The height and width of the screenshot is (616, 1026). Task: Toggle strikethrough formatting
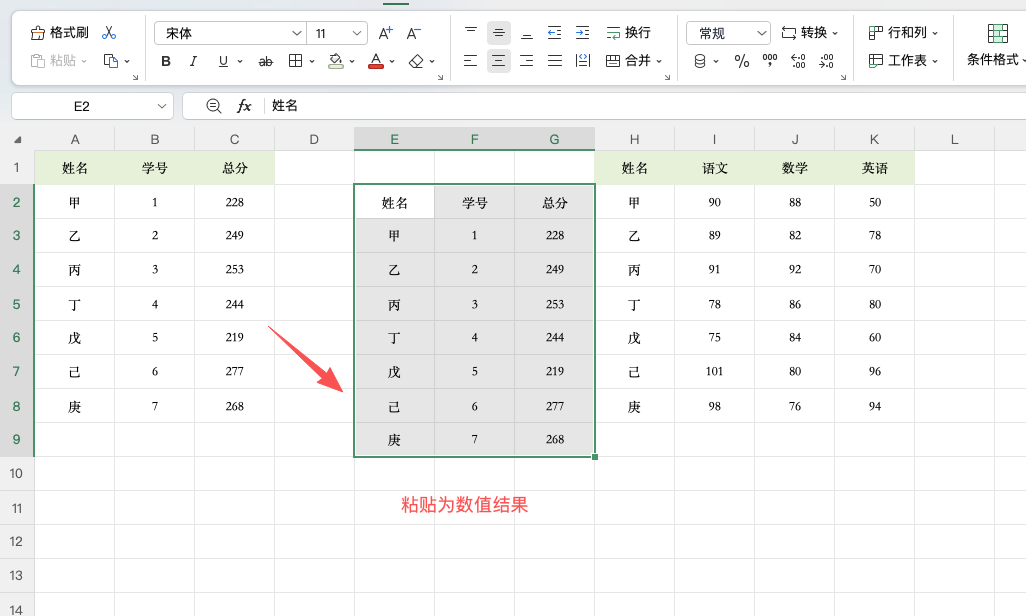pyautogui.click(x=265, y=61)
